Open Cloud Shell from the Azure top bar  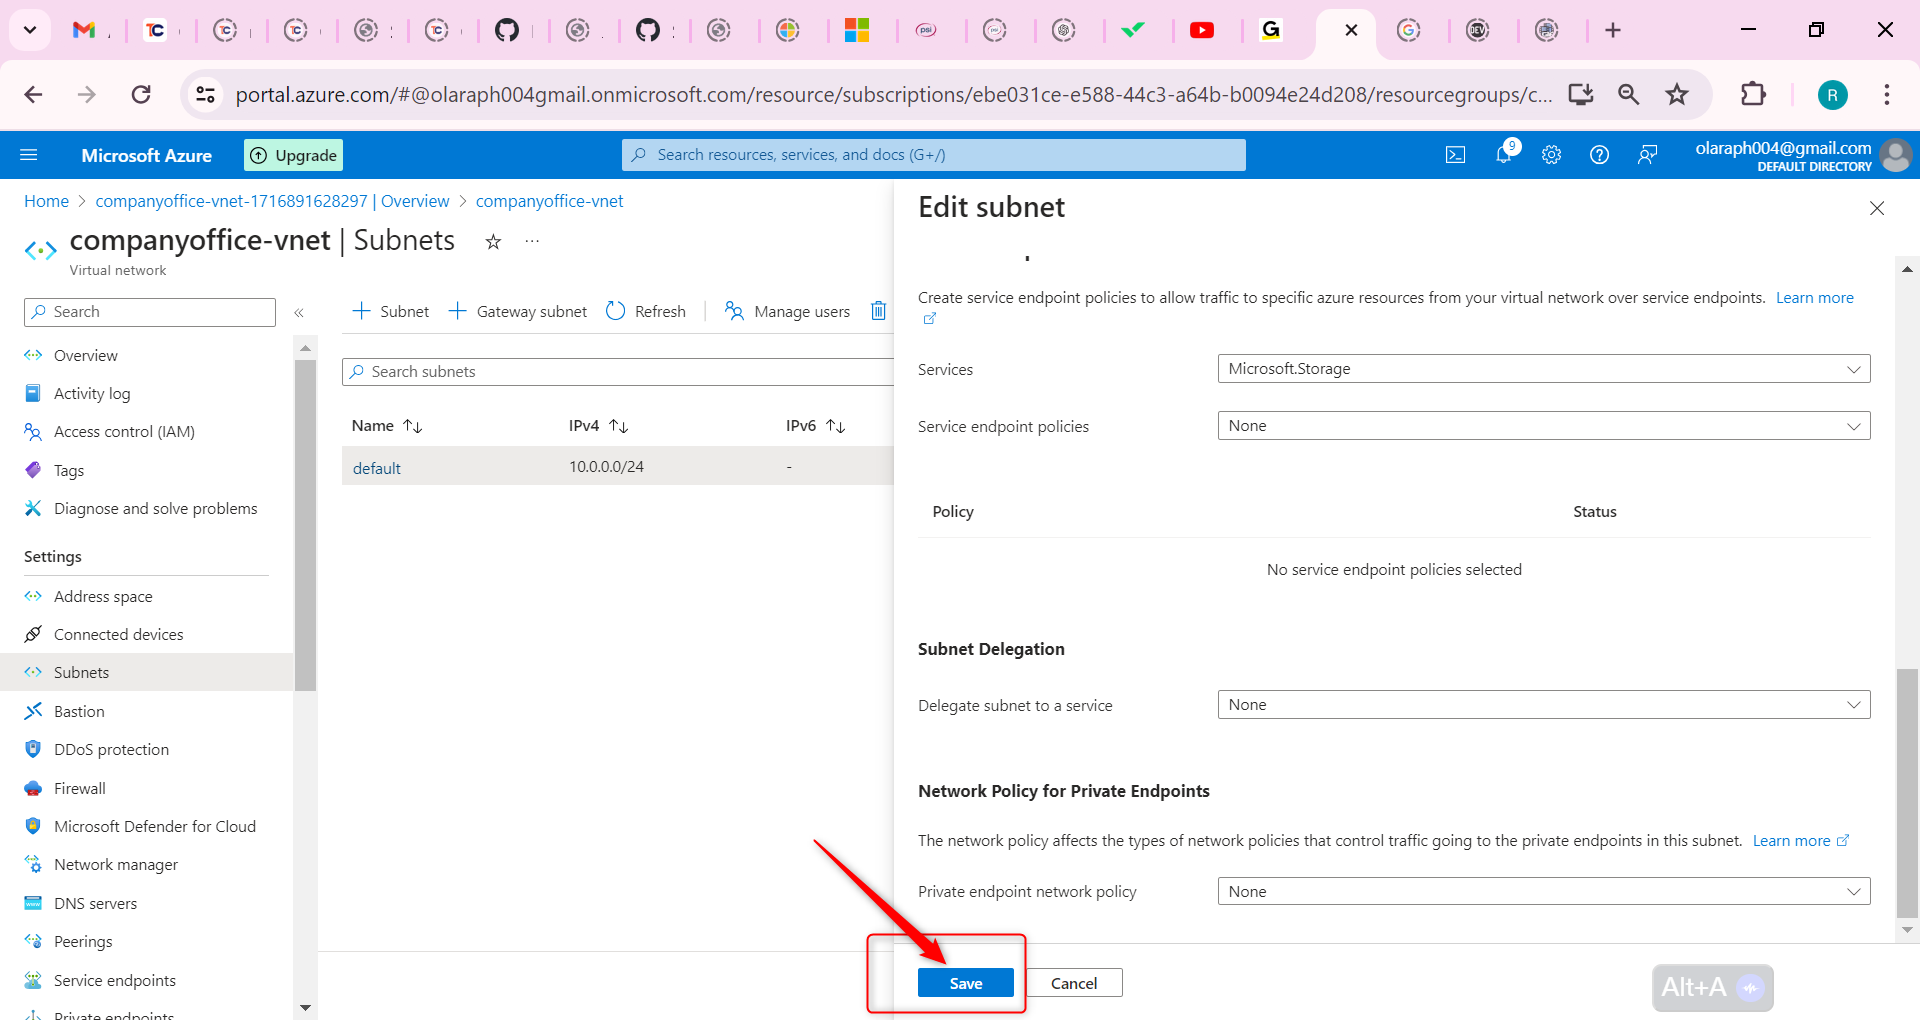click(x=1455, y=155)
